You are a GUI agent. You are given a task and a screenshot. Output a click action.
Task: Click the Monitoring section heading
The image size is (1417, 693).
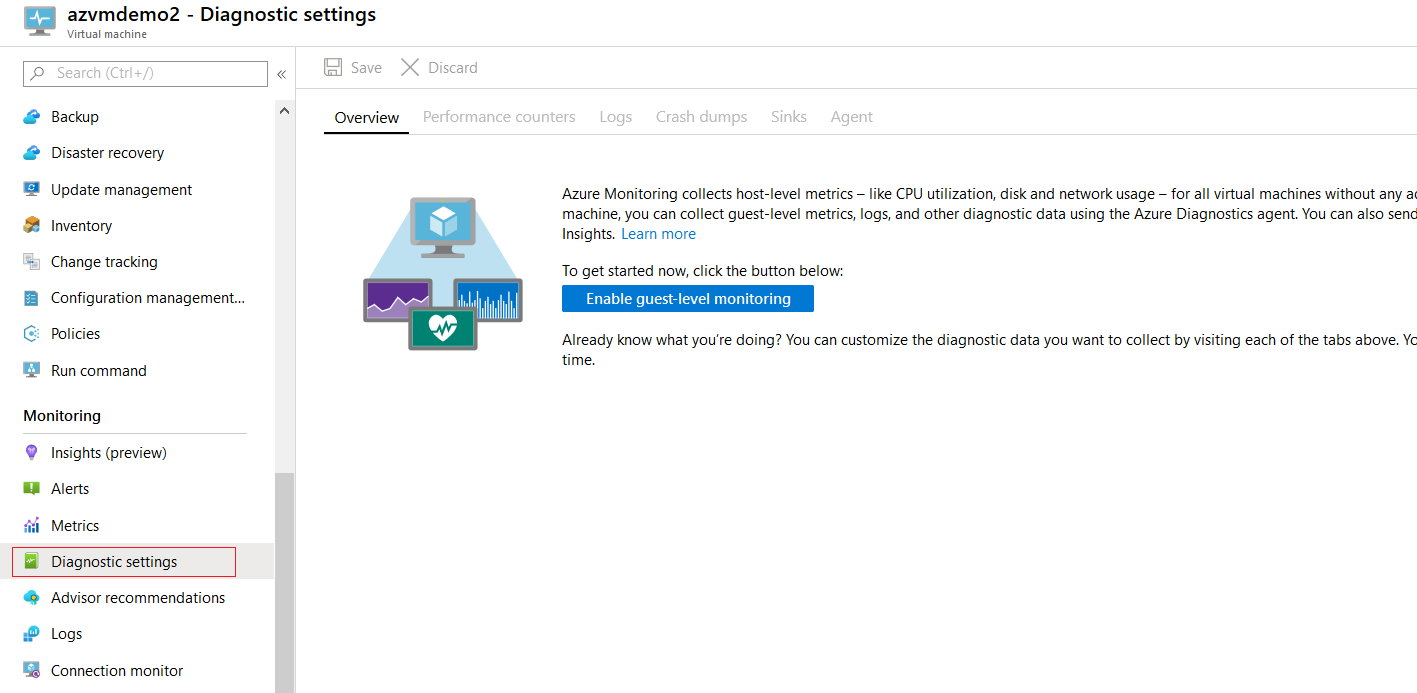coord(62,416)
